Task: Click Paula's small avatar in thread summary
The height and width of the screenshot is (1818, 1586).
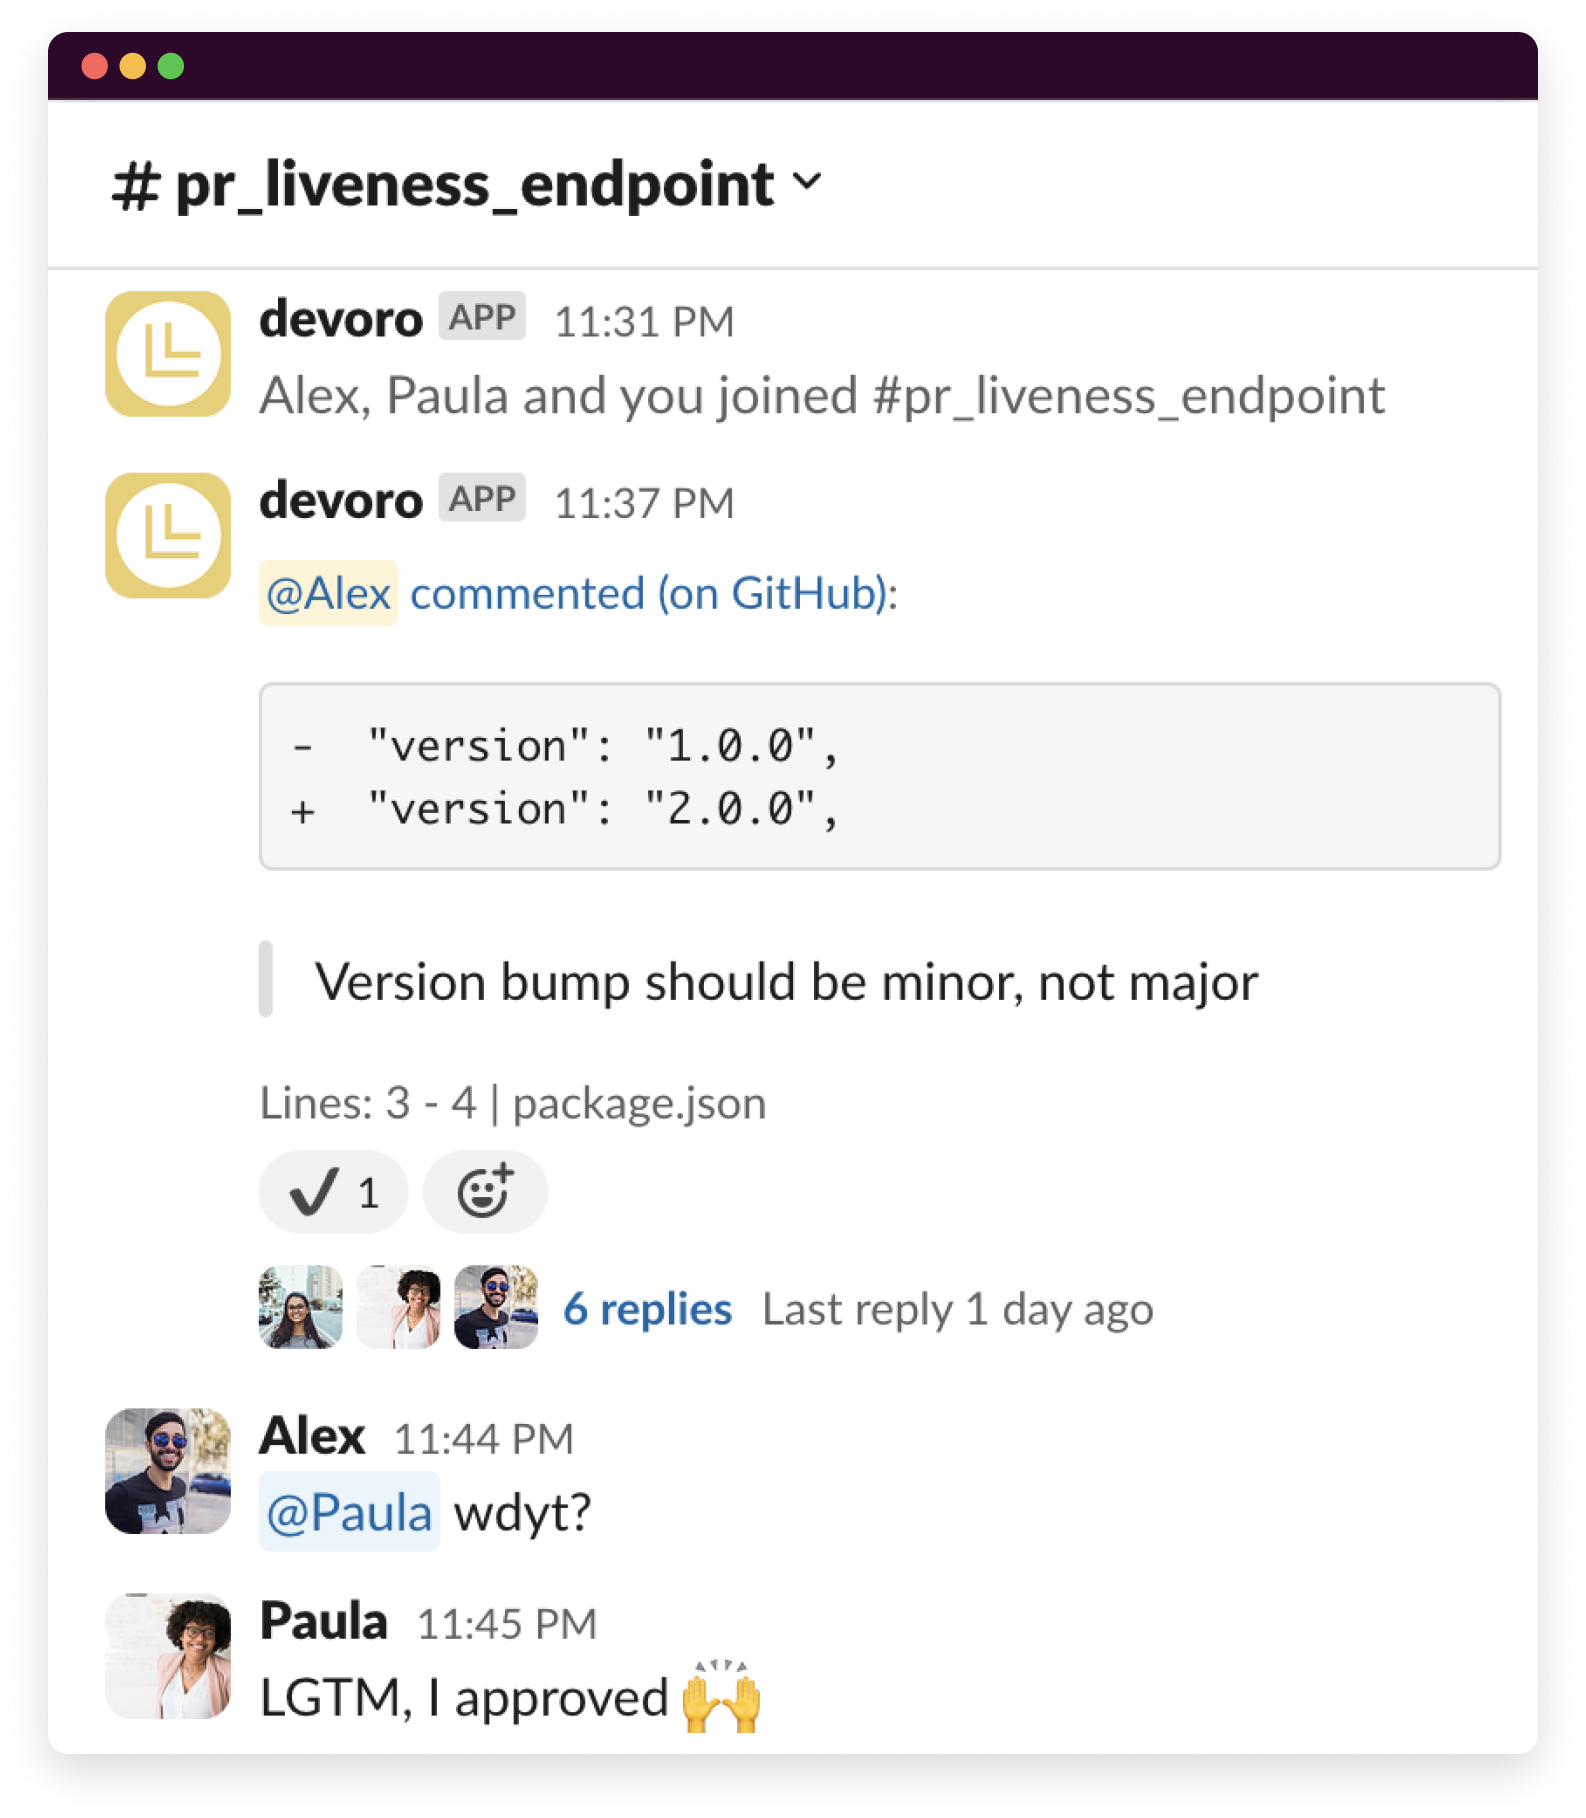Action: (x=398, y=1307)
